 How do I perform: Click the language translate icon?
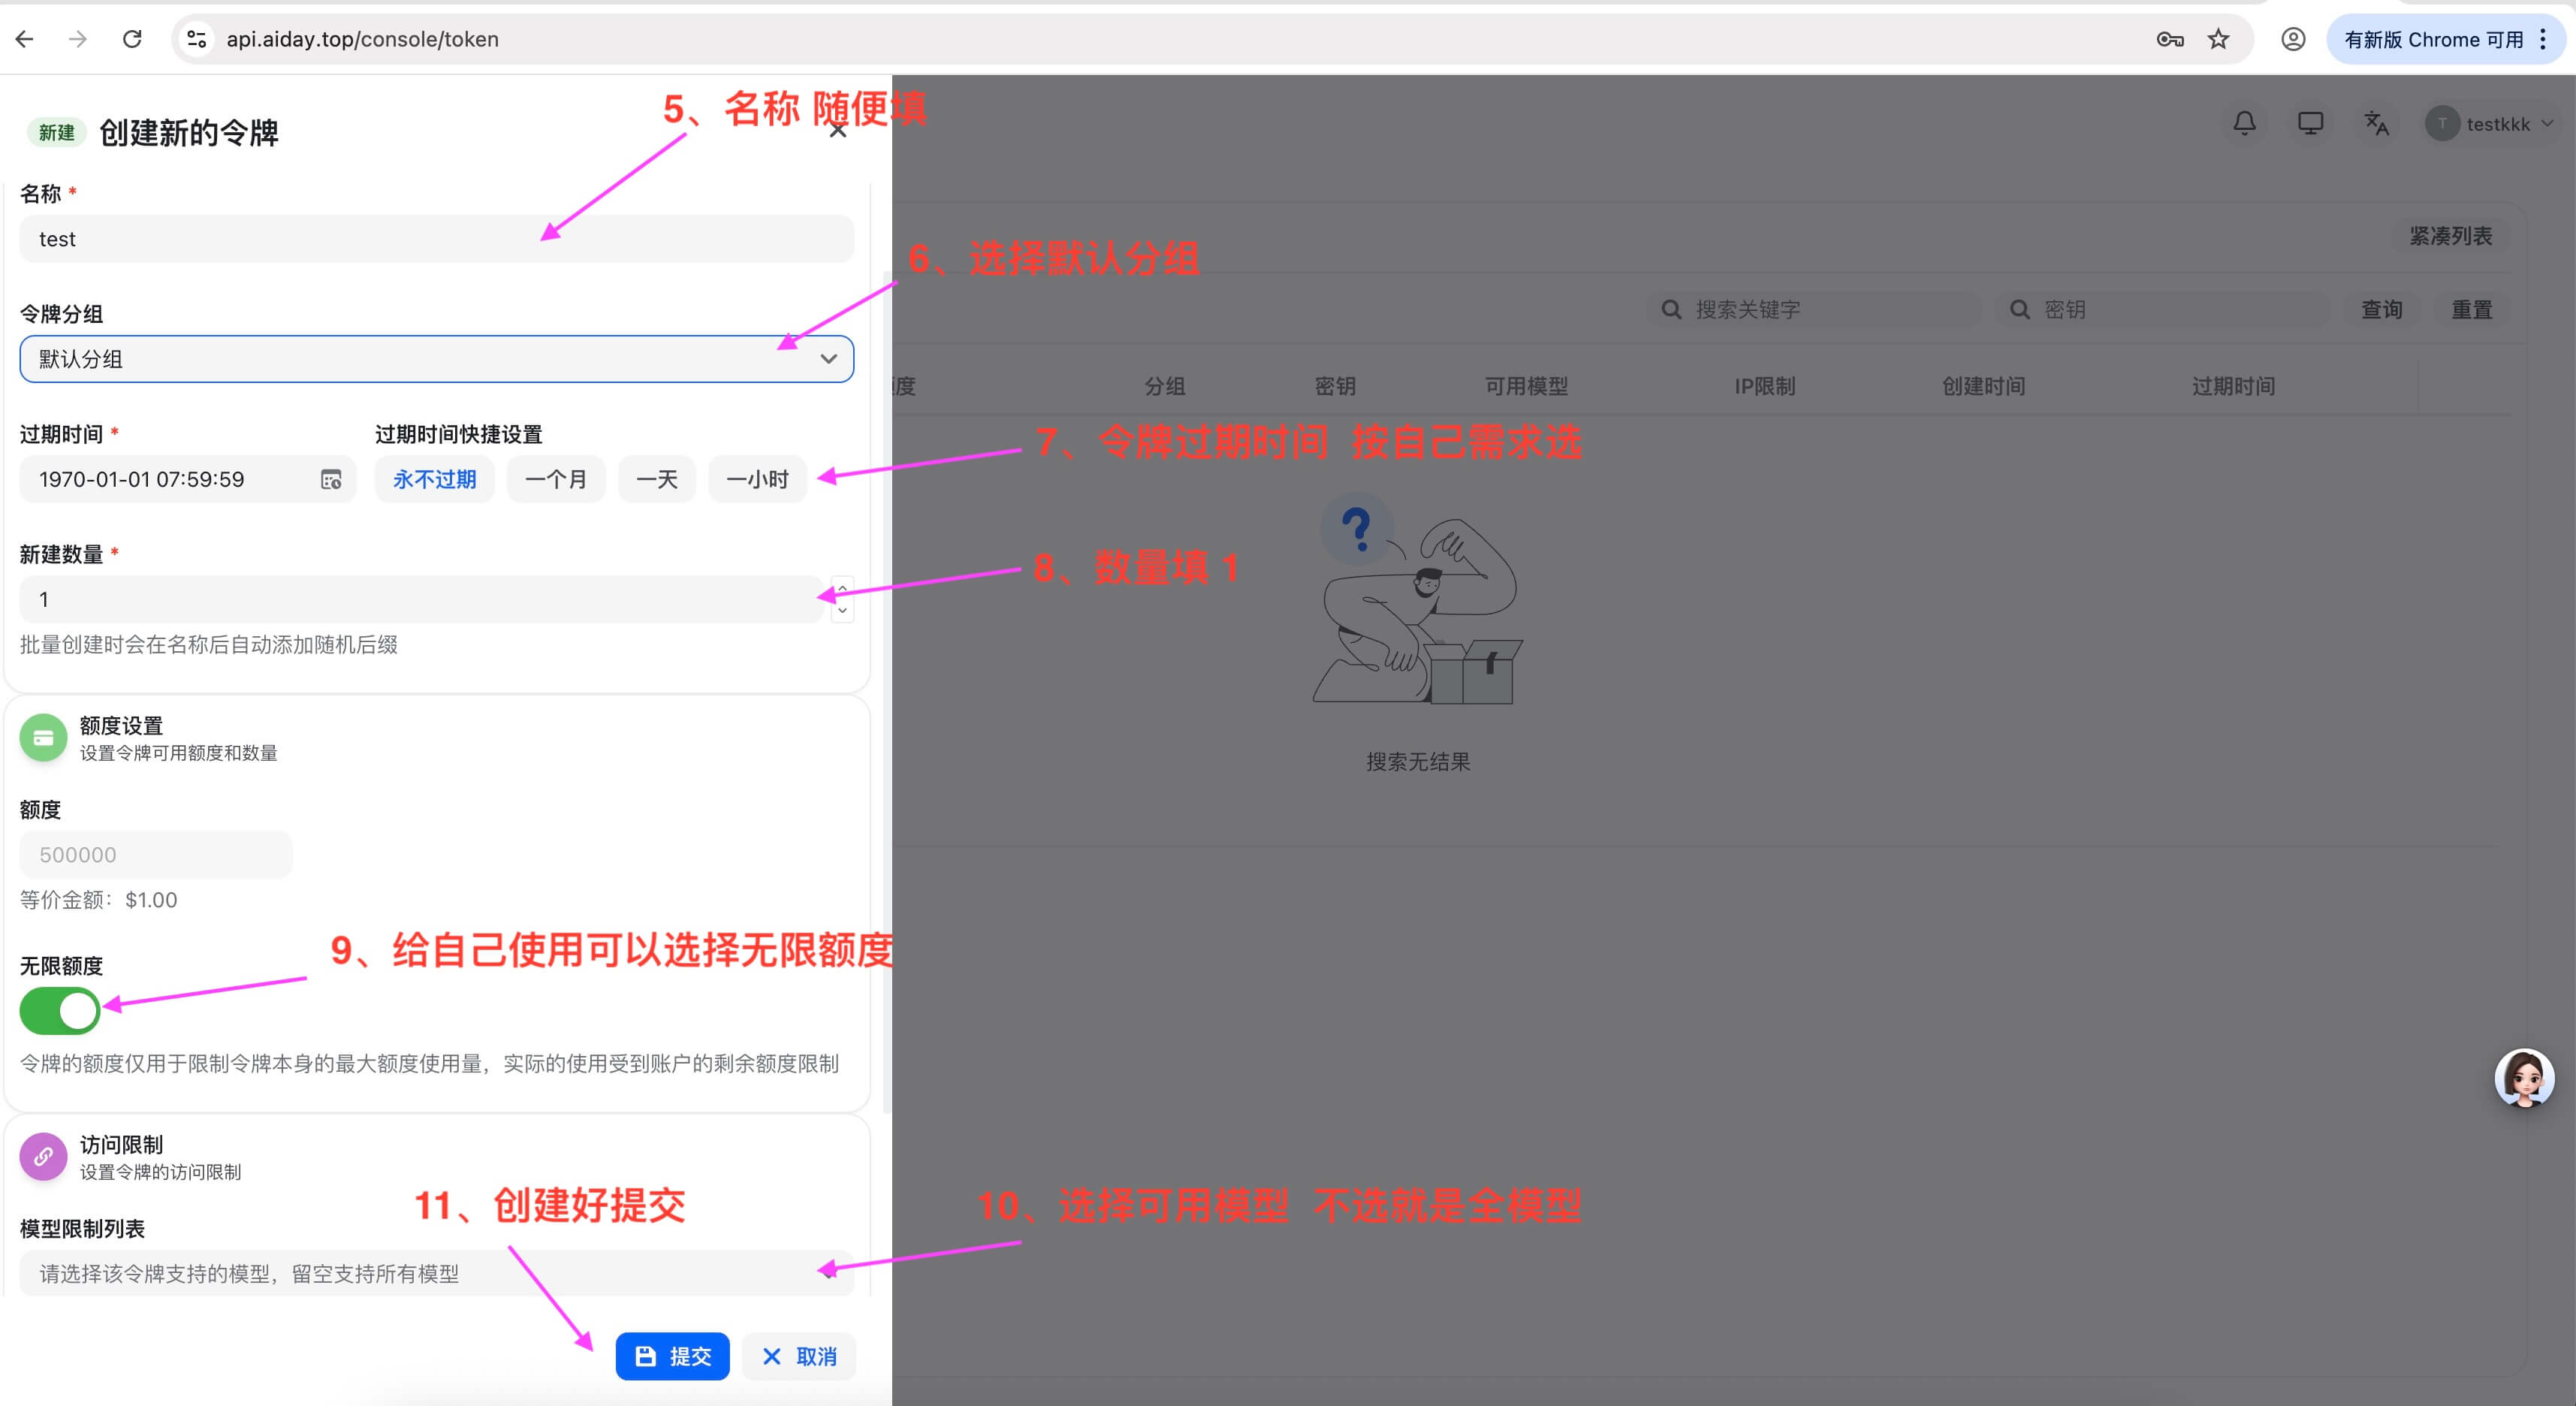pyautogui.click(x=2376, y=123)
